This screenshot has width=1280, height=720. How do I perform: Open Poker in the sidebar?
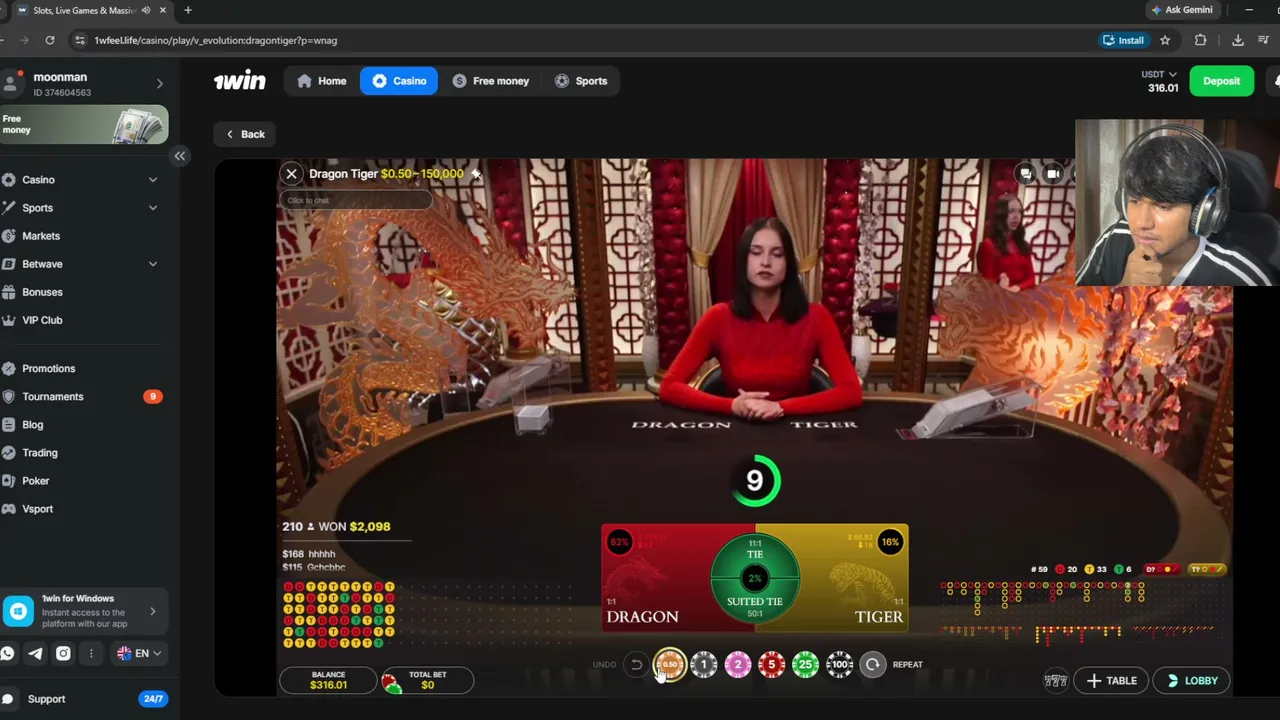click(x=36, y=481)
